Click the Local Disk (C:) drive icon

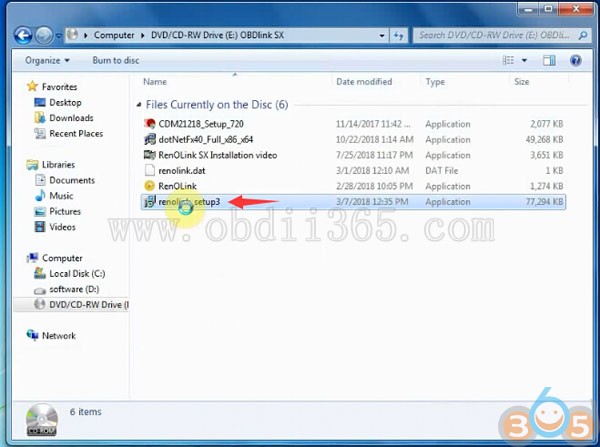(40, 273)
